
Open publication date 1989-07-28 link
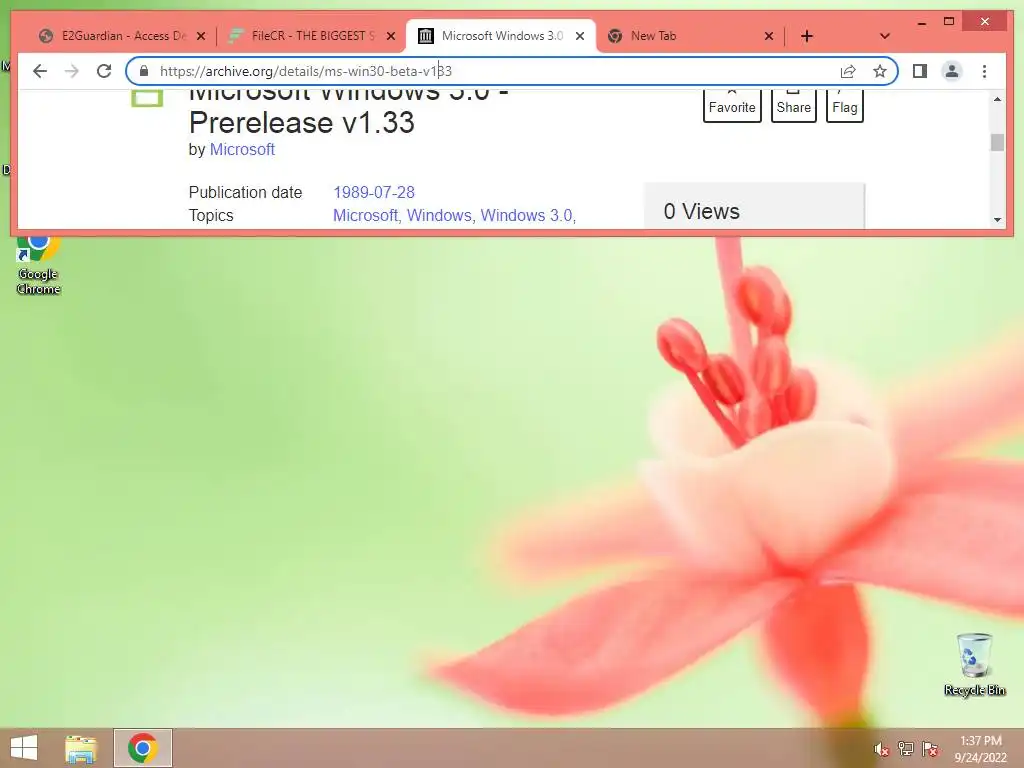pos(374,193)
